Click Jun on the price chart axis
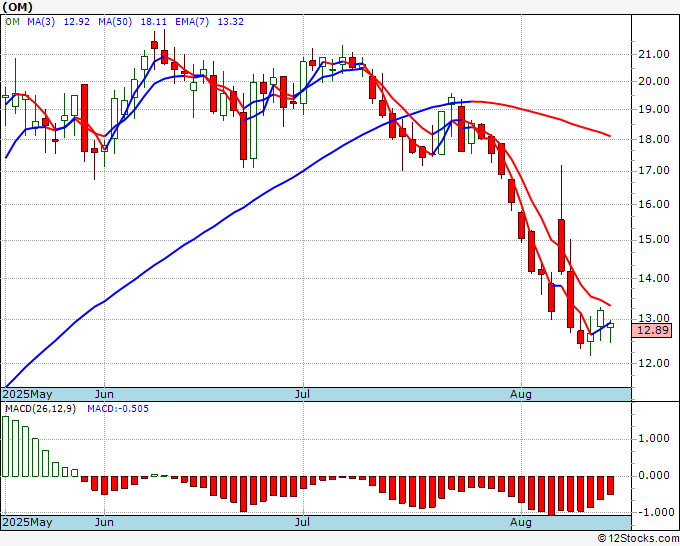Viewport: 680px width, 546px height. pos(104,394)
